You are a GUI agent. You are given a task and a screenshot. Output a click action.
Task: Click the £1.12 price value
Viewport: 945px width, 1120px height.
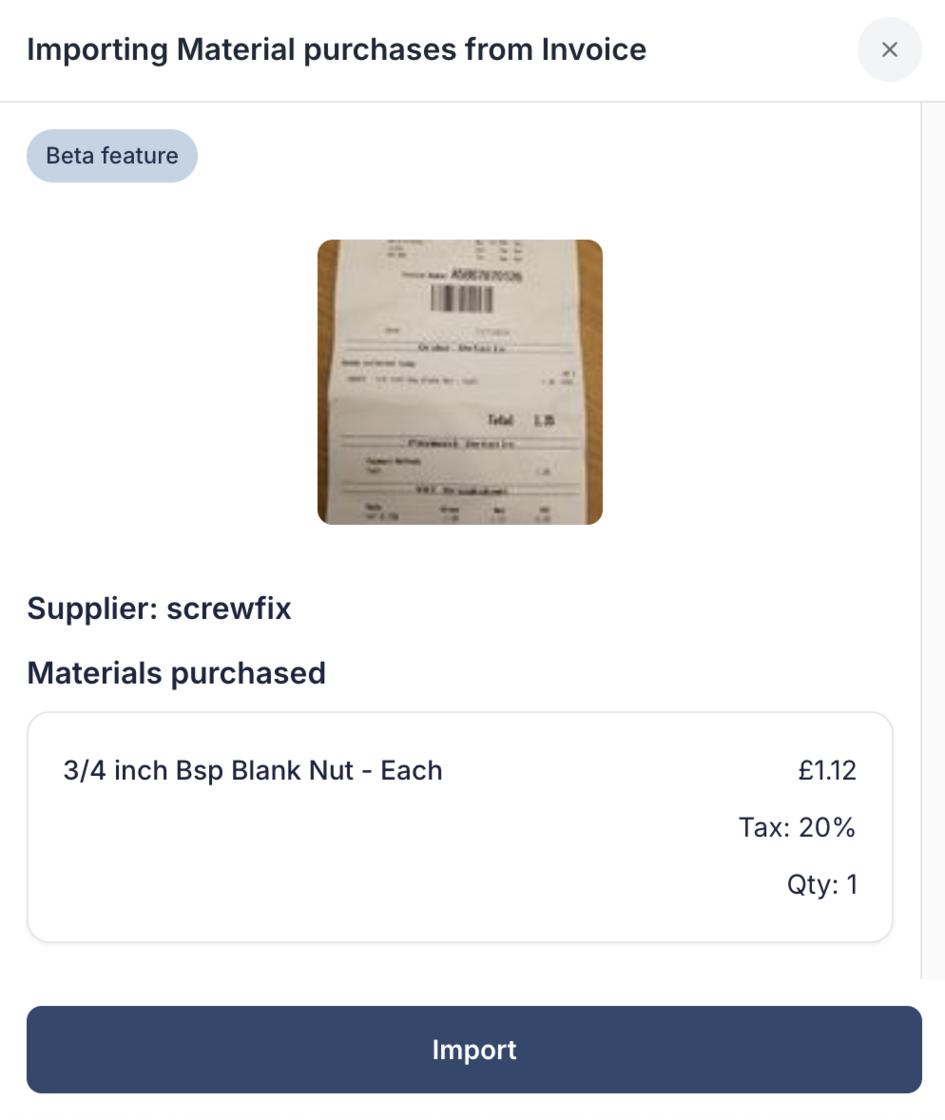(827, 770)
